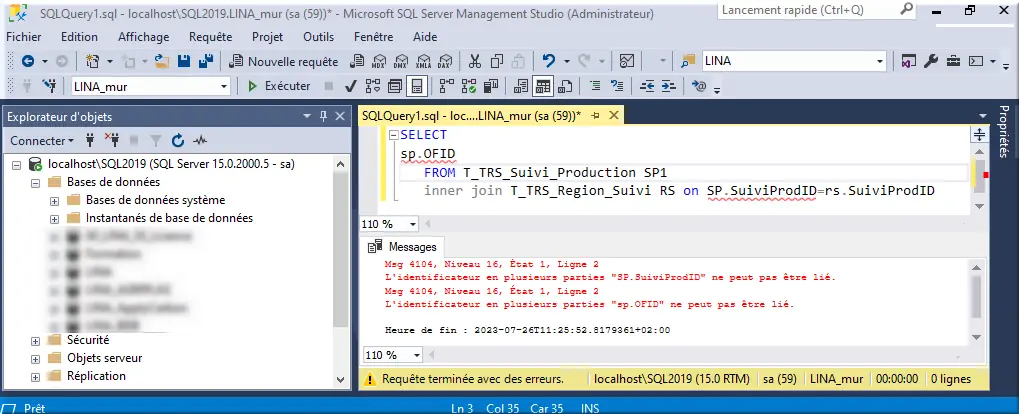Click the Exécuter button
The height and width of the screenshot is (414, 1019).
click(279, 86)
